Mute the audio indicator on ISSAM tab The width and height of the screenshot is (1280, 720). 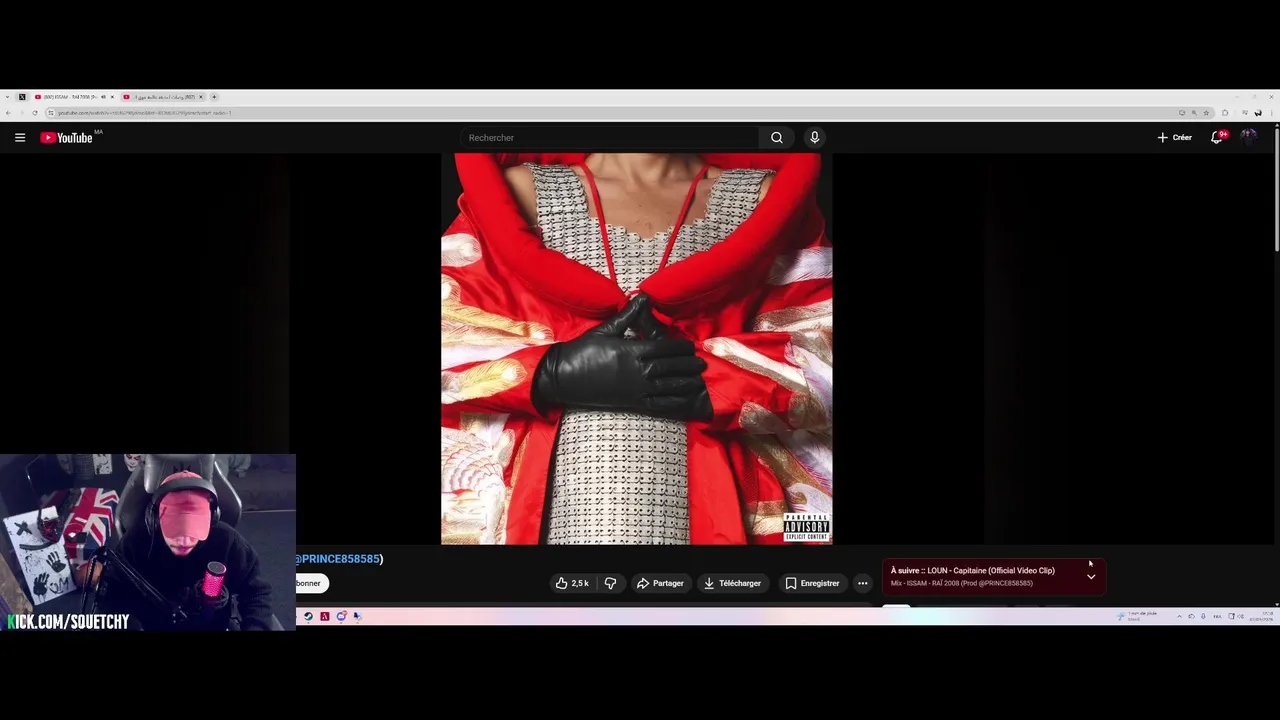tap(103, 97)
